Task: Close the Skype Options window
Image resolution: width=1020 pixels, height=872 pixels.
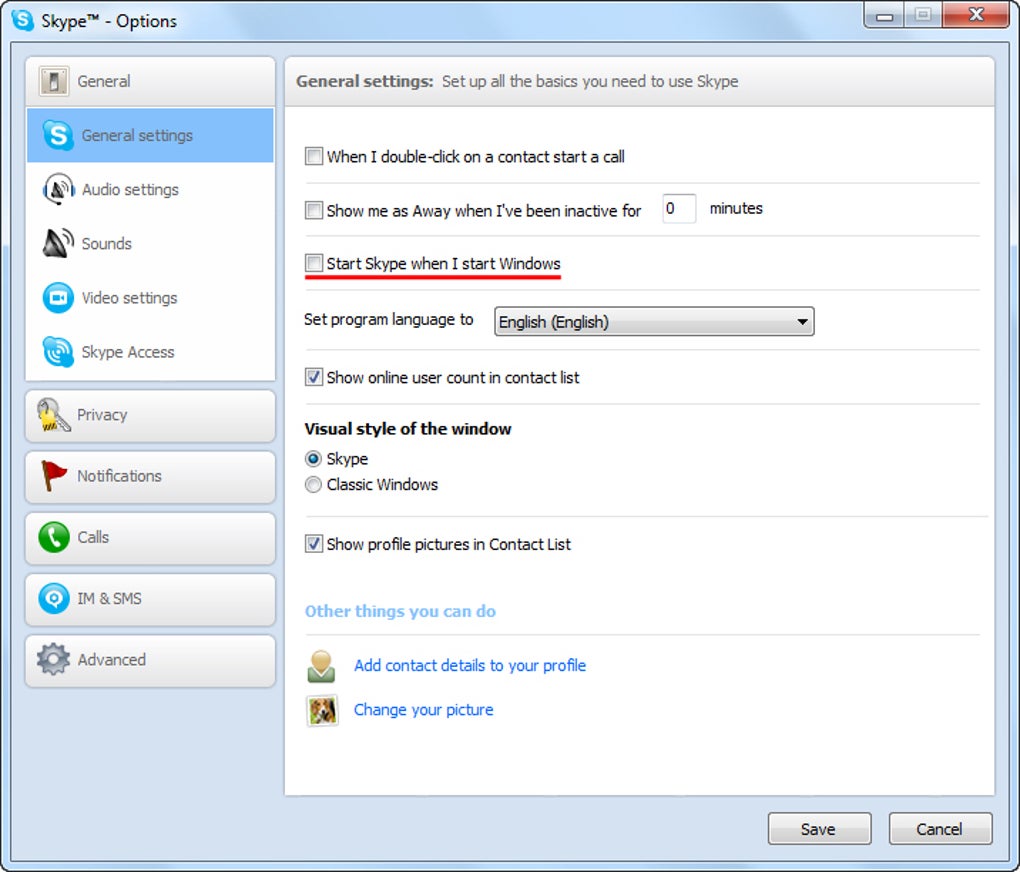Action: click(x=976, y=15)
